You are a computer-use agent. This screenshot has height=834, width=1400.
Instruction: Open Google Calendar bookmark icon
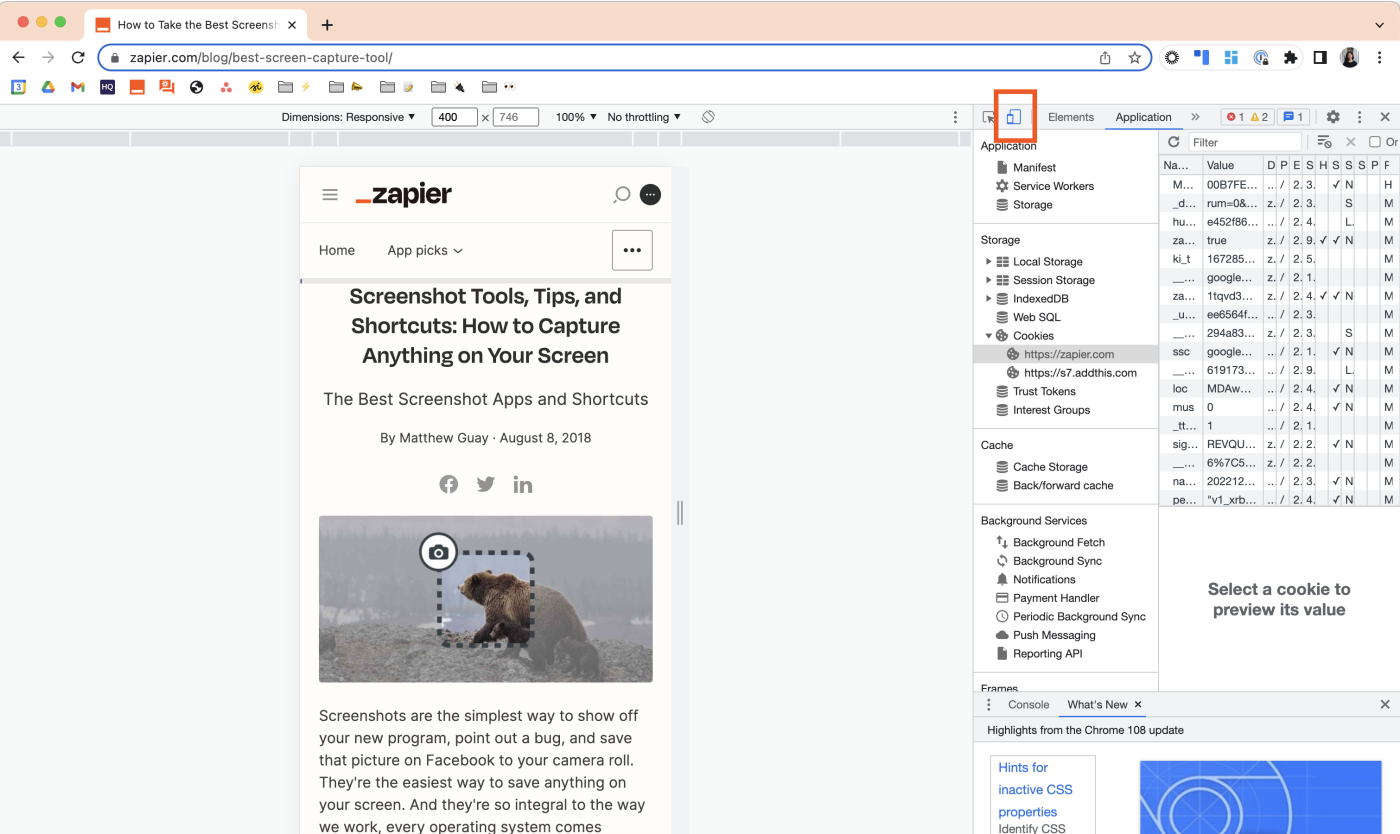(18, 87)
